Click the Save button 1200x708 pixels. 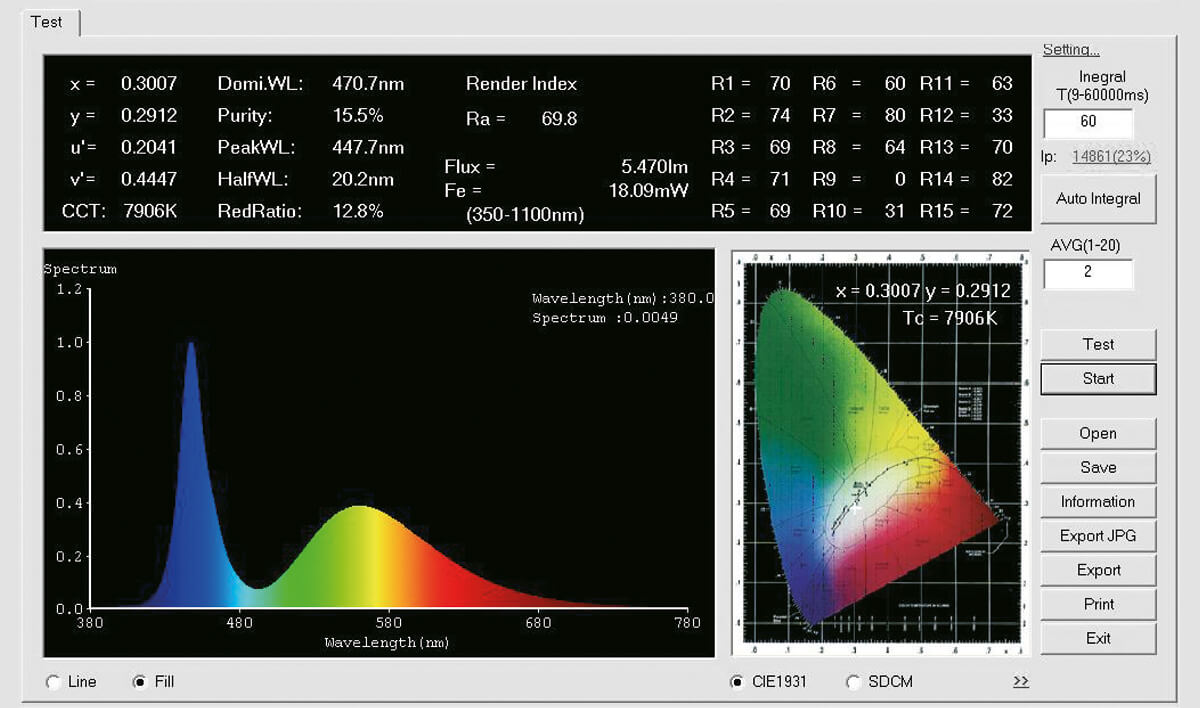[x=1098, y=467]
